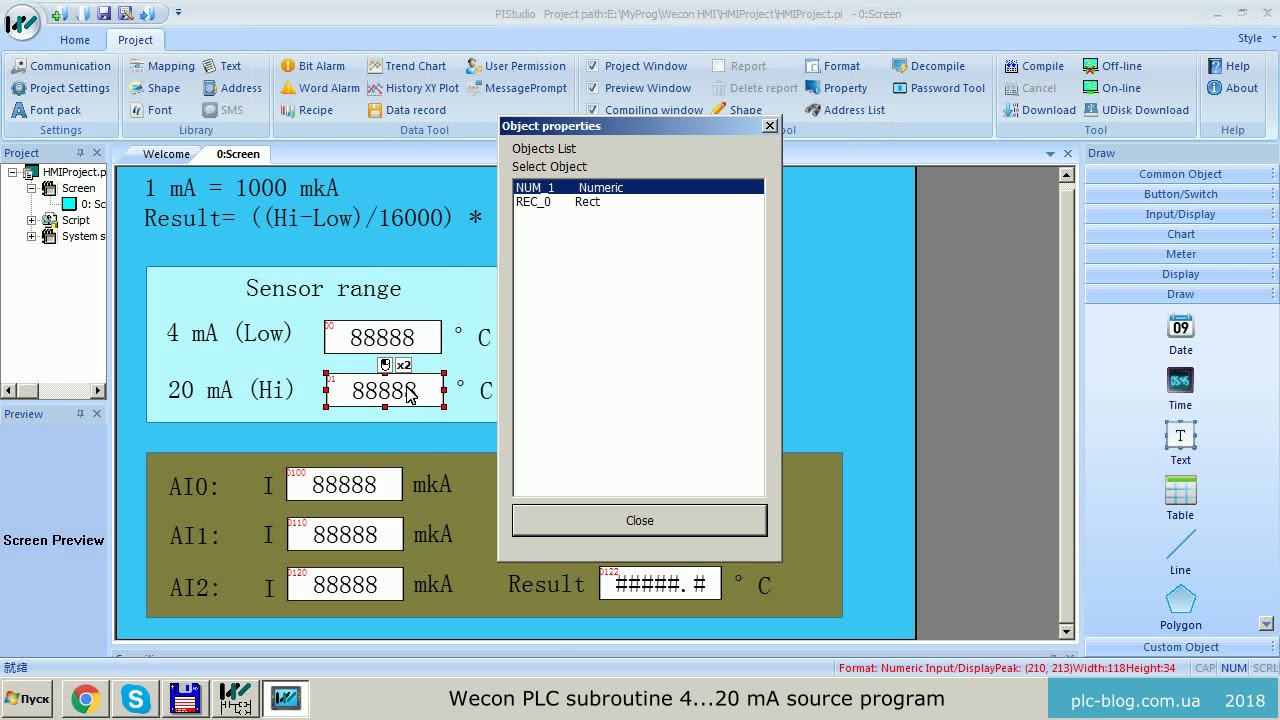Open Help in ribbon
The image size is (1280, 720).
pos(1228,66)
